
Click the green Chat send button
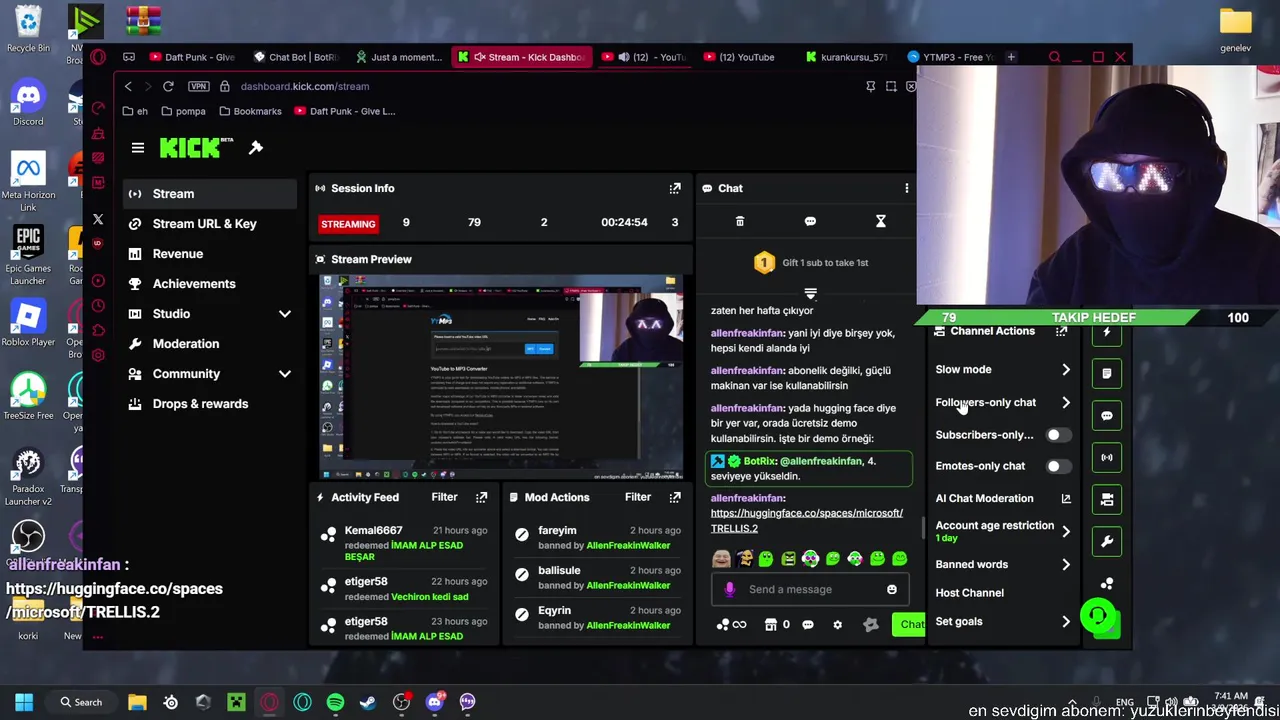tap(908, 625)
